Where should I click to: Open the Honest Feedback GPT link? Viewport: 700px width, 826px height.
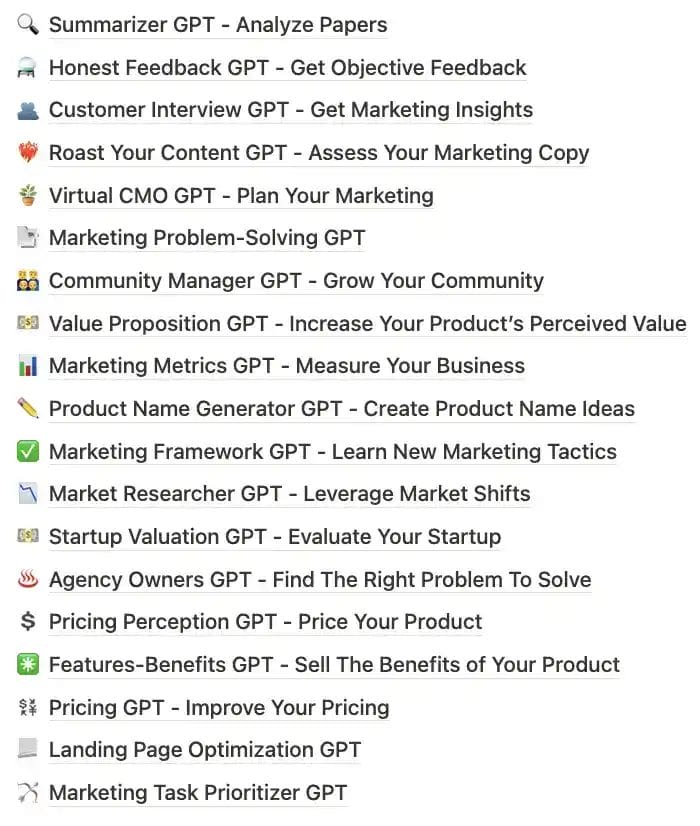tap(287, 67)
